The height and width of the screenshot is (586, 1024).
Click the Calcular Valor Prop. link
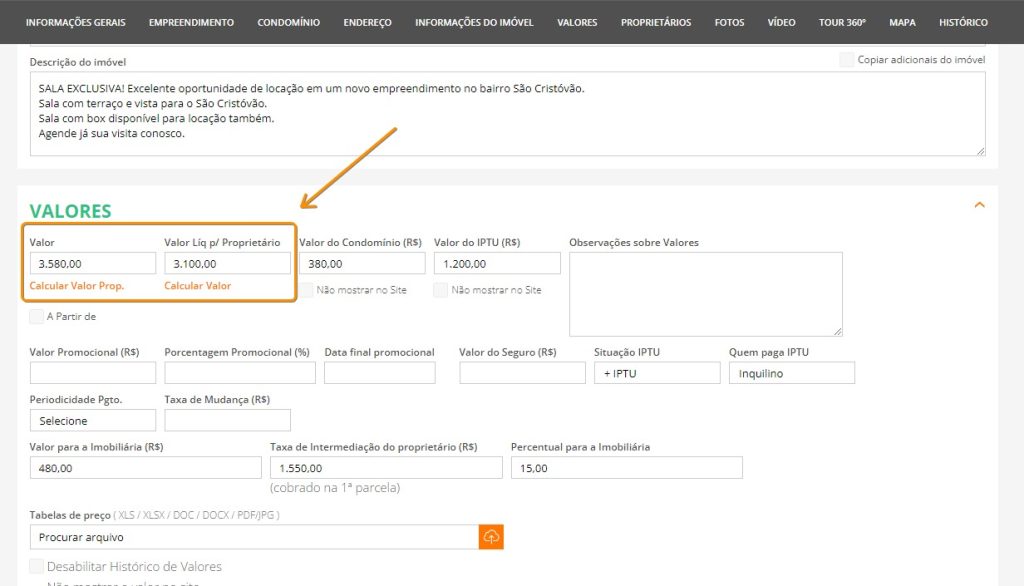tap(77, 286)
